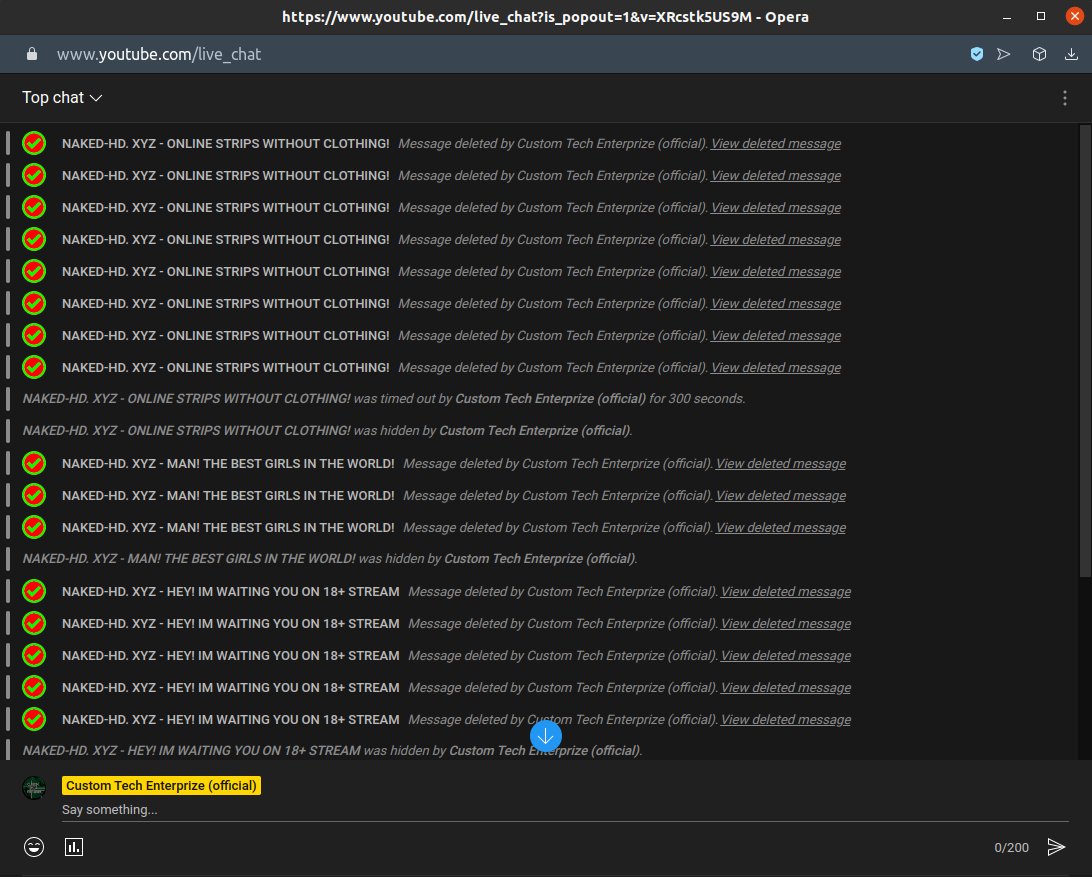Click the chat vertical scrollbar
1092x877 pixels.
point(1084,350)
